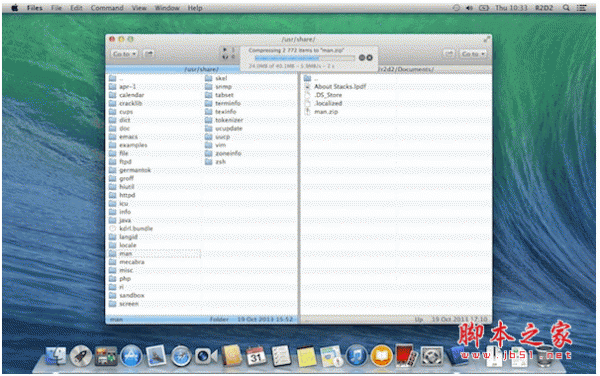The image size is (600, 376).
Task: Open the Window menu
Action: (x=167, y=8)
